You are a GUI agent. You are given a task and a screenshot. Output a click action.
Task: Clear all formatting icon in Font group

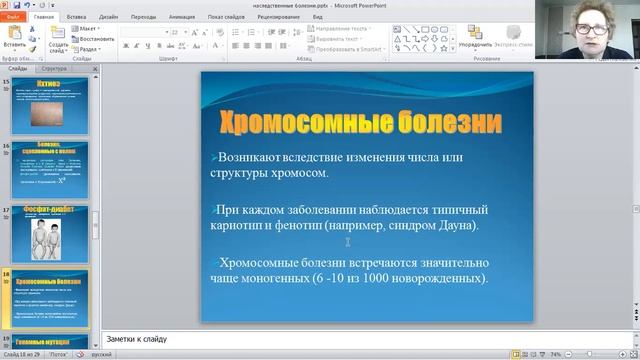220,32
